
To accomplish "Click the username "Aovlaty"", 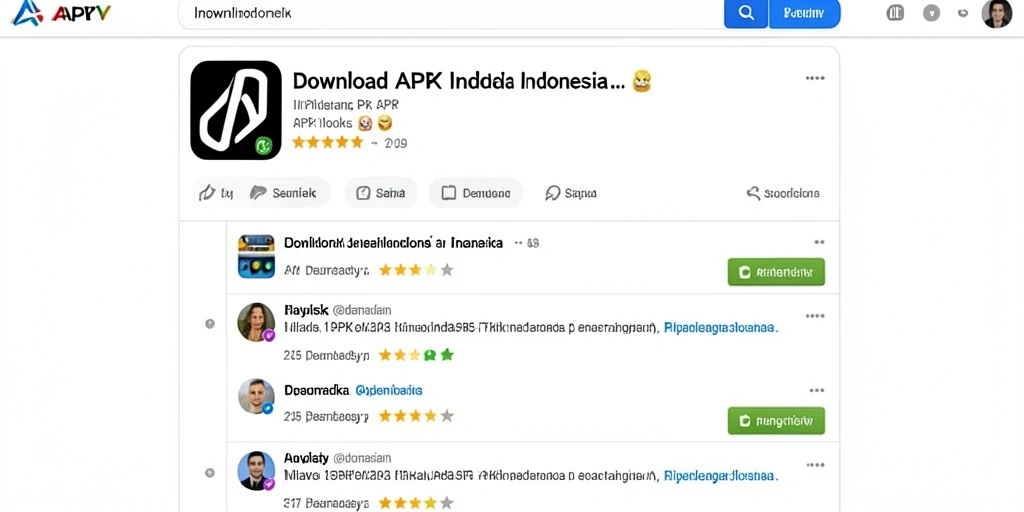I will coord(306,458).
